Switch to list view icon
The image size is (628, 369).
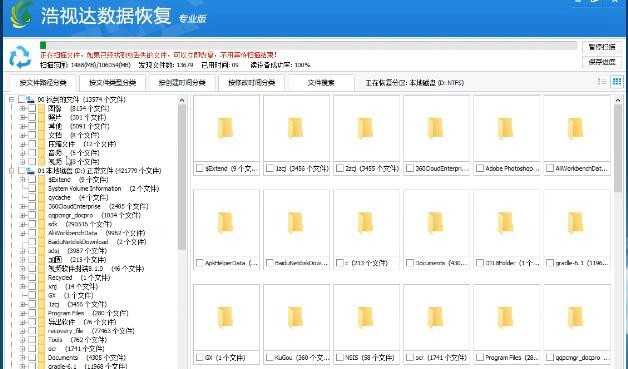click(602, 82)
